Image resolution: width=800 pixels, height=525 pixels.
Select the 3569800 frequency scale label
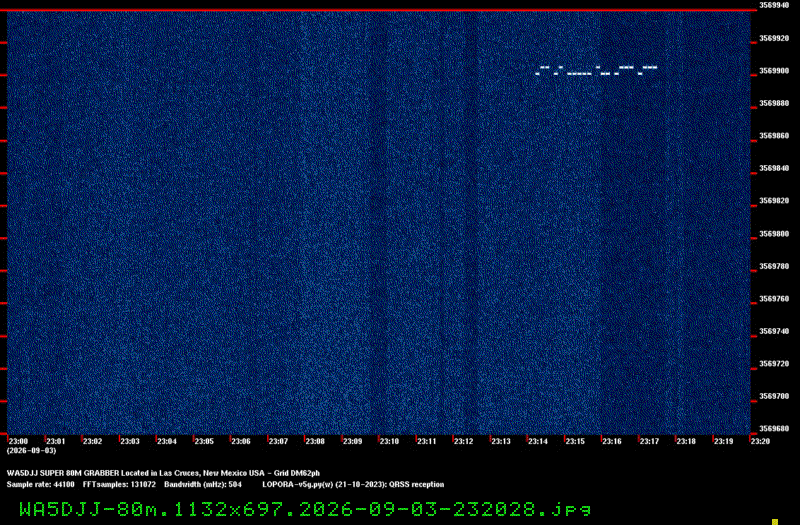pyautogui.click(x=774, y=234)
